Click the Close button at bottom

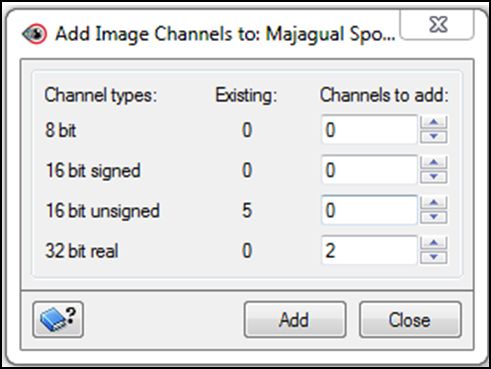(410, 320)
